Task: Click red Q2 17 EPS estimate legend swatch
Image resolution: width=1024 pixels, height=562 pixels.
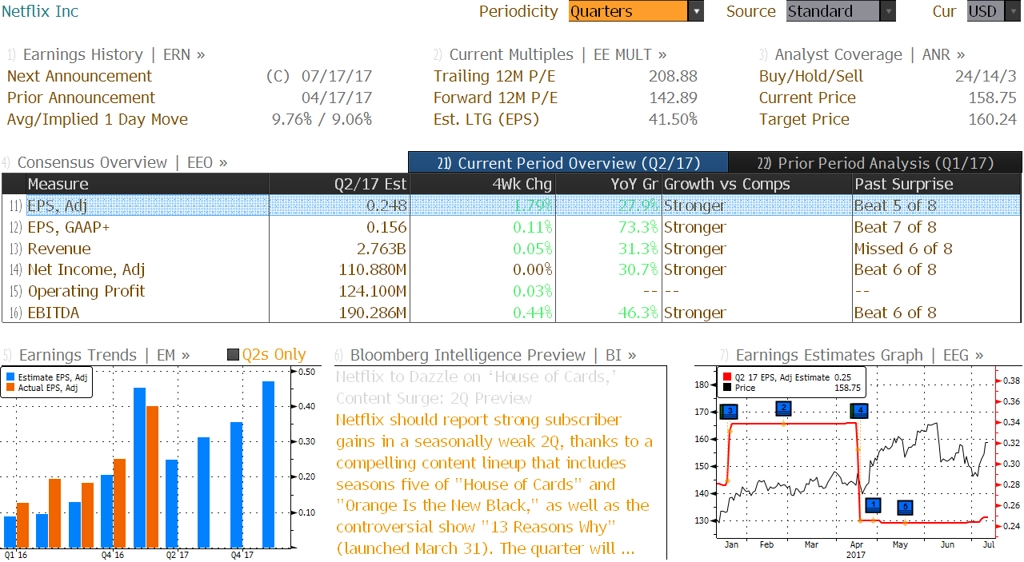Action: coord(727,377)
